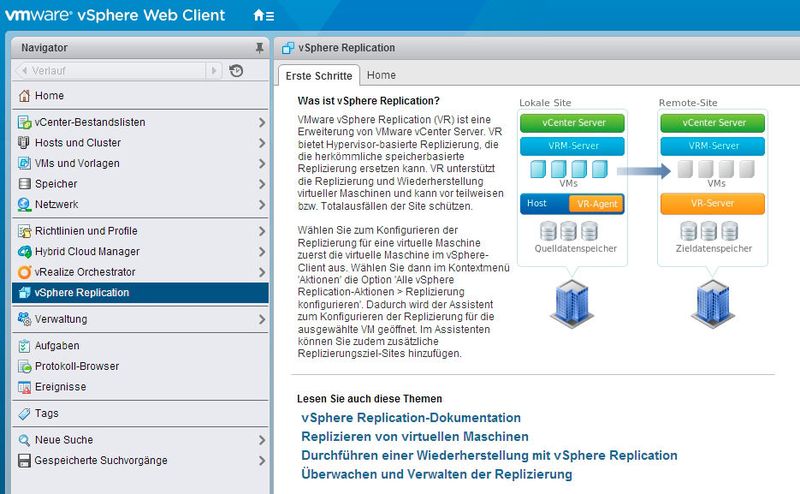
Task: Click the Netzwerk globe icon
Action: pos(24,204)
